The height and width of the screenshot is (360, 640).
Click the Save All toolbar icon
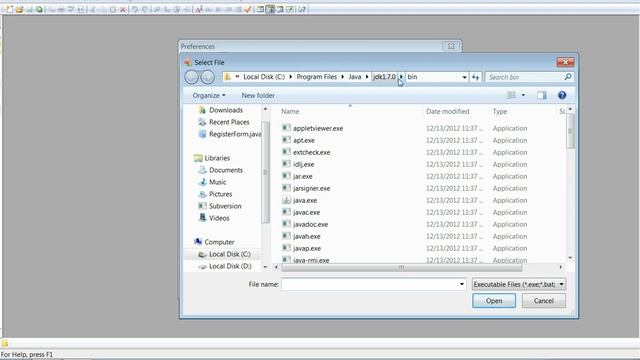point(39,9)
